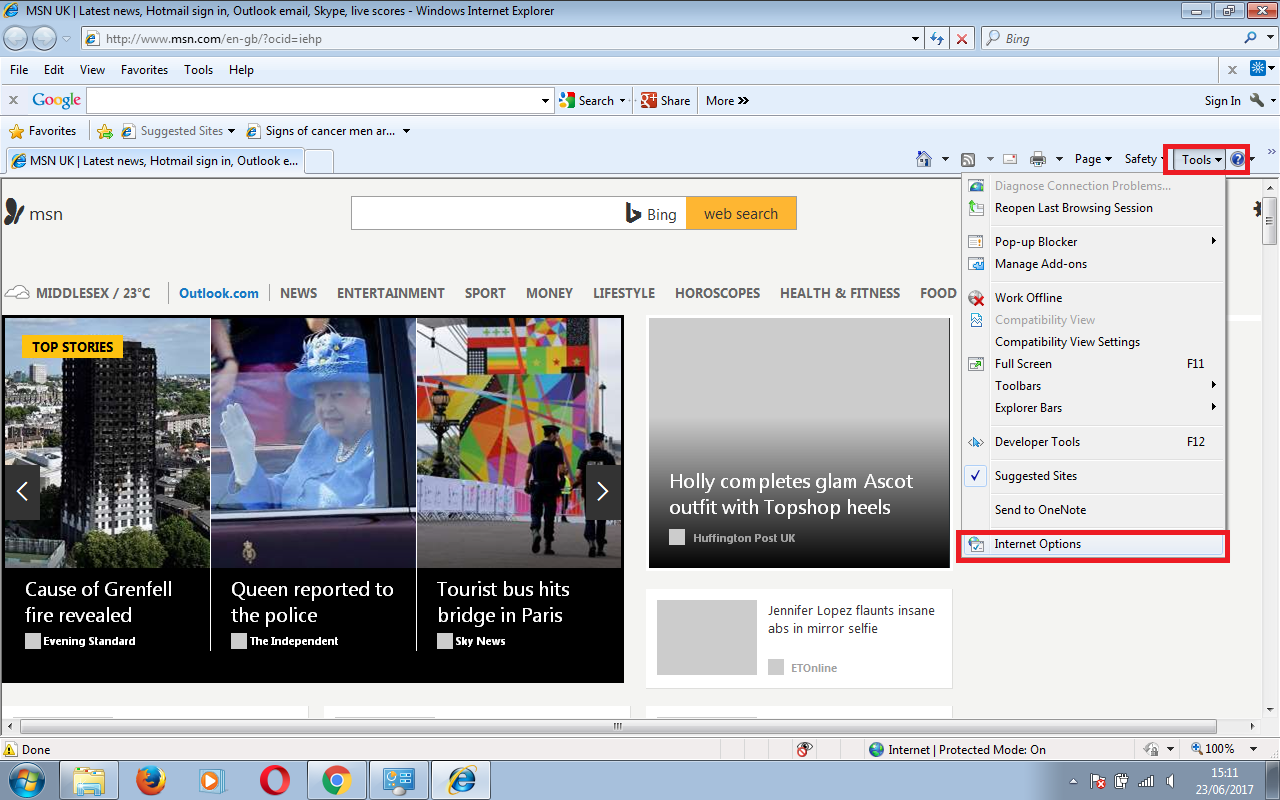This screenshot has height=800, width=1280.
Task: Switch to the MSN UK tab
Action: click(154, 161)
